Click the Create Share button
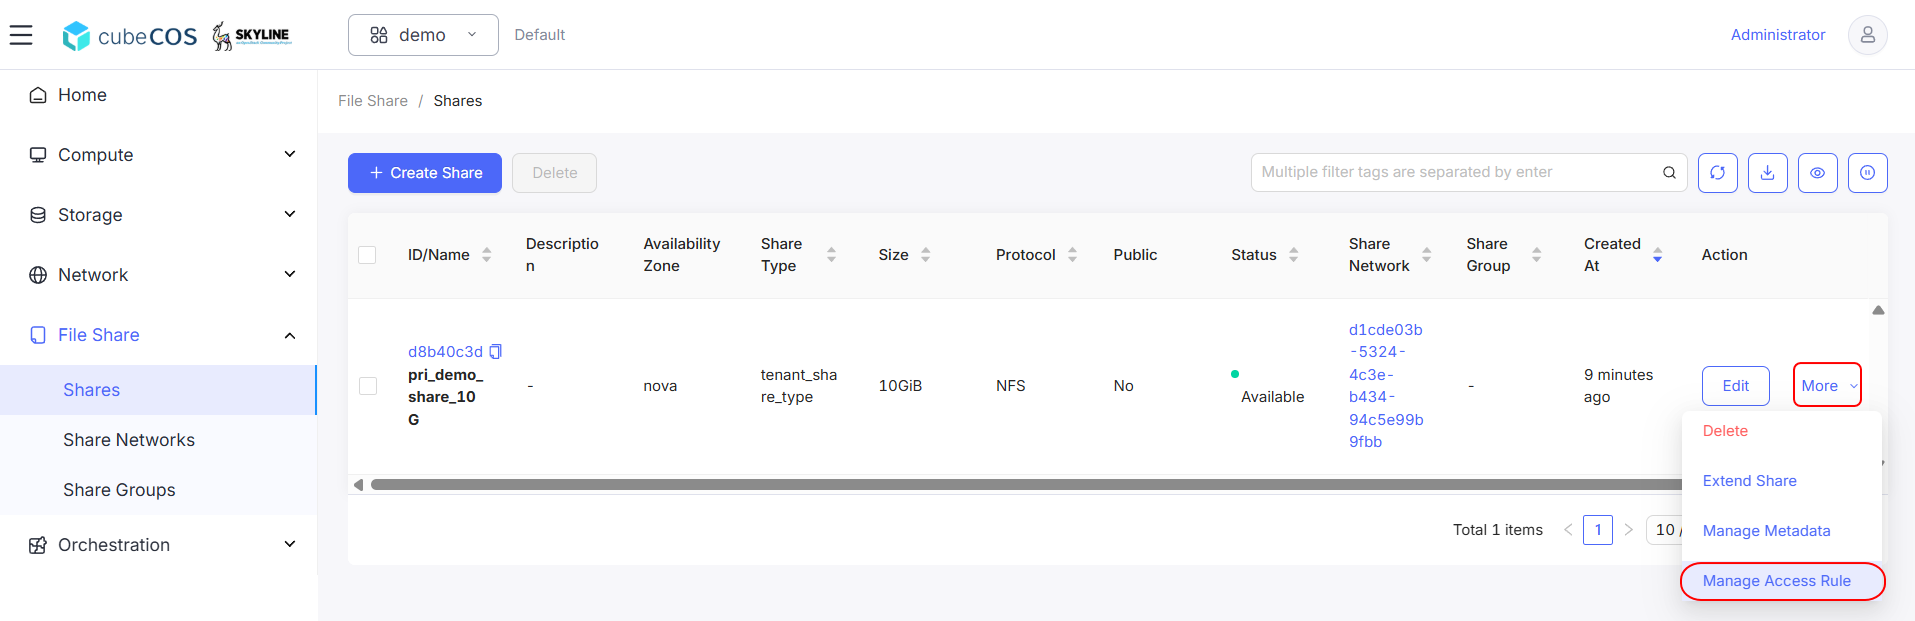The height and width of the screenshot is (621, 1915). tap(425, 173)
